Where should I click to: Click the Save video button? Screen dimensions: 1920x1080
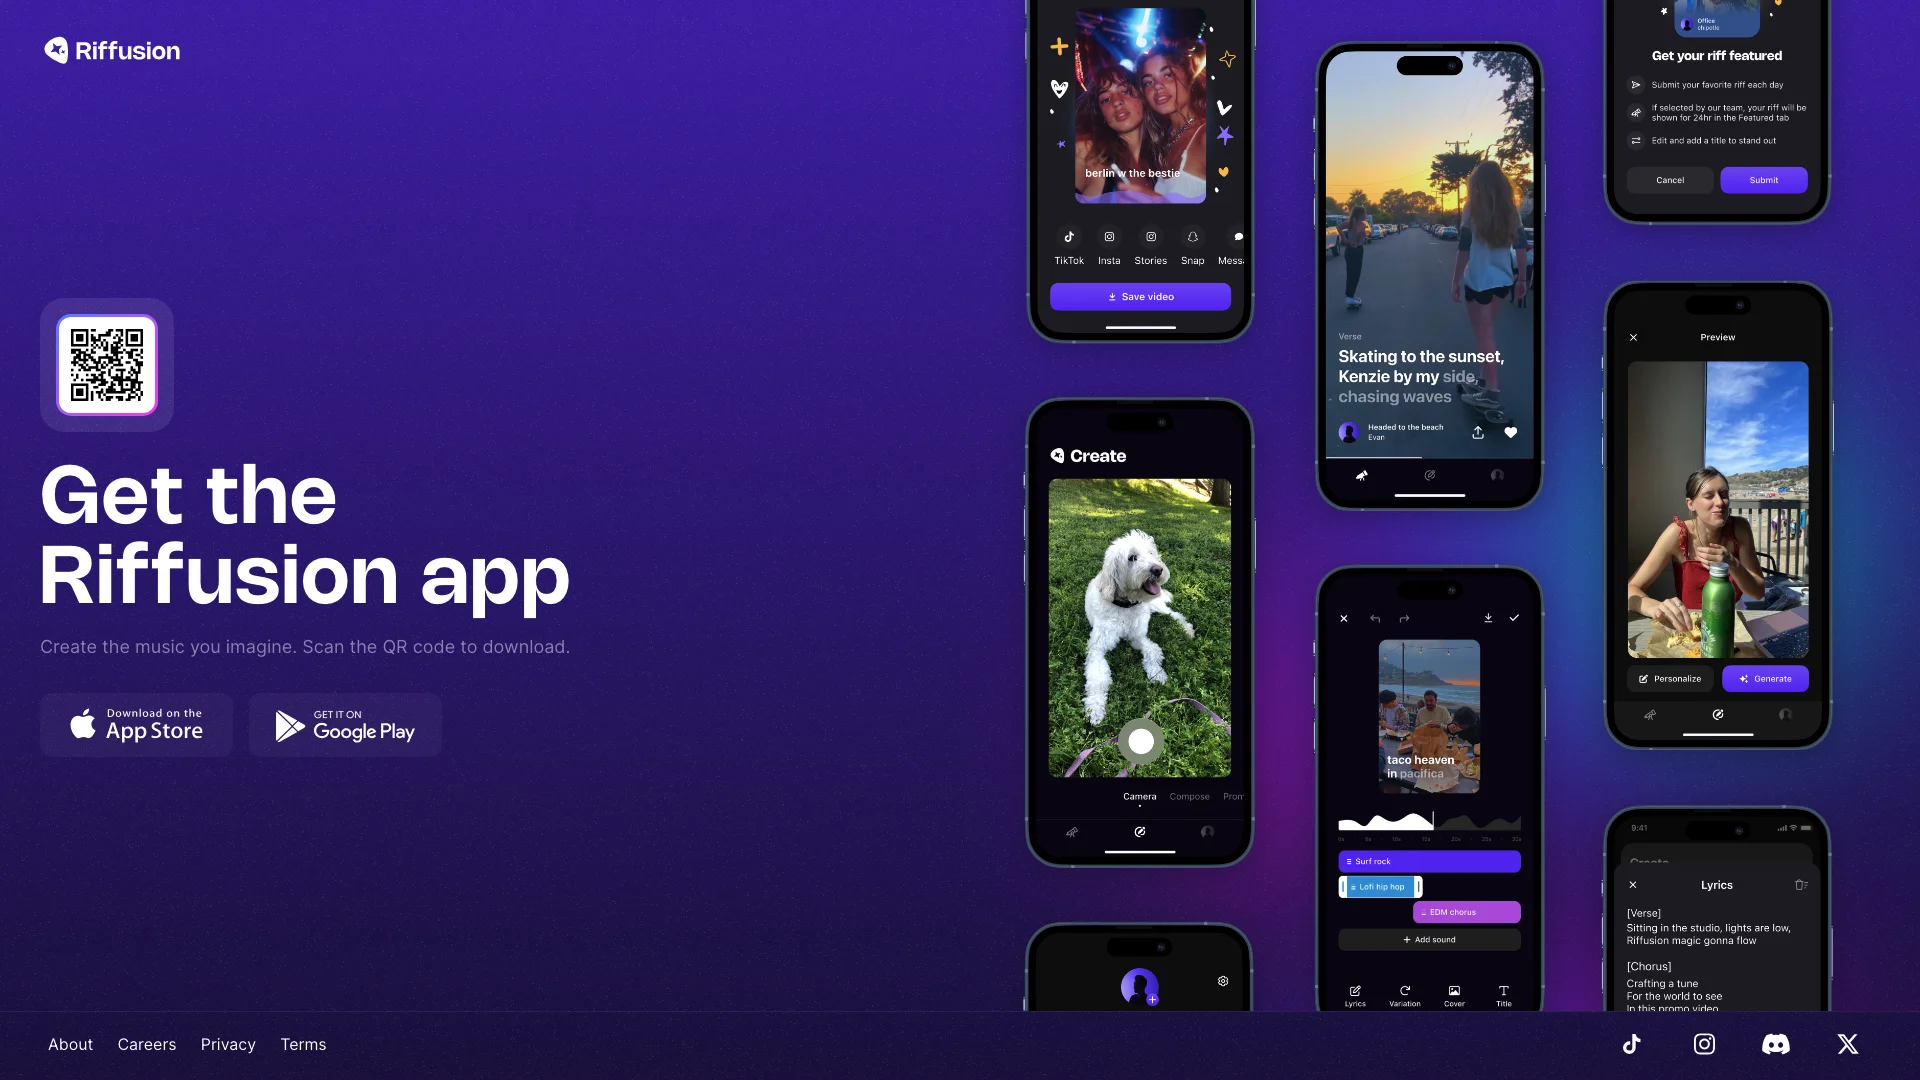(1141, 295)
